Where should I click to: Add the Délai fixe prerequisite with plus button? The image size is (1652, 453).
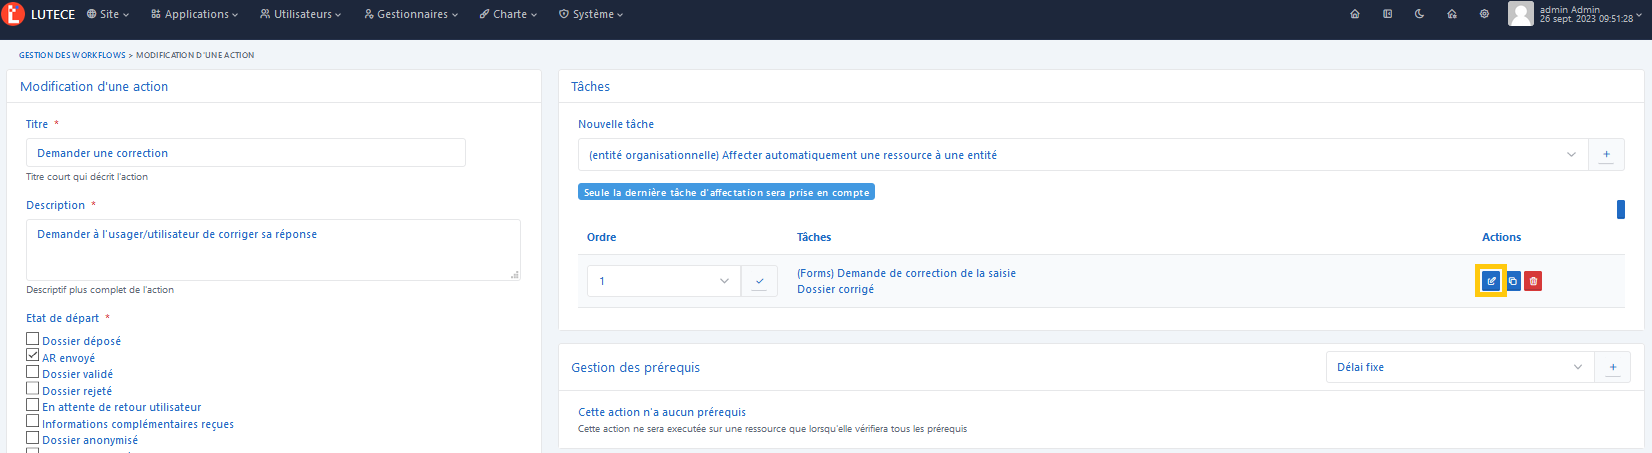pyautogui.click(x=1612, y=367)
